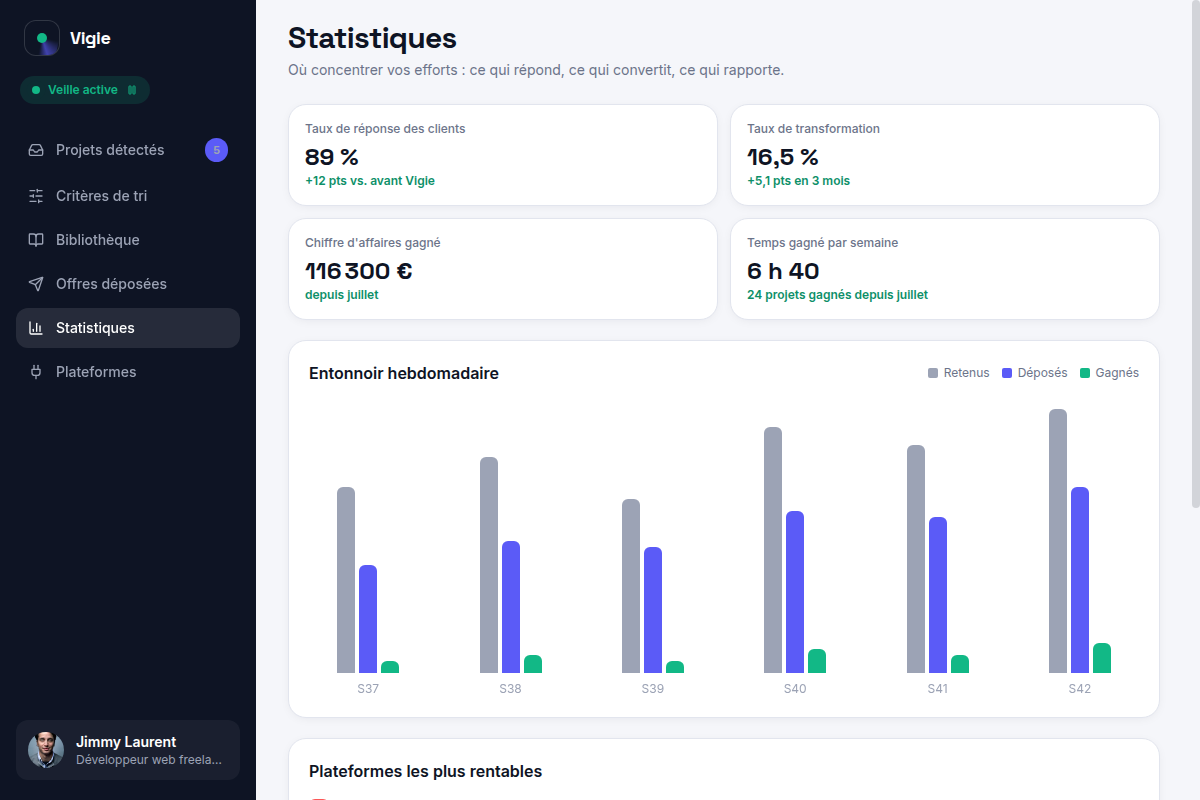Viewport: 1200px width, 800px height.
Task: Pause monitoring via Veille active pause icon
Action: pyautogui.click(x=132, y=90)
